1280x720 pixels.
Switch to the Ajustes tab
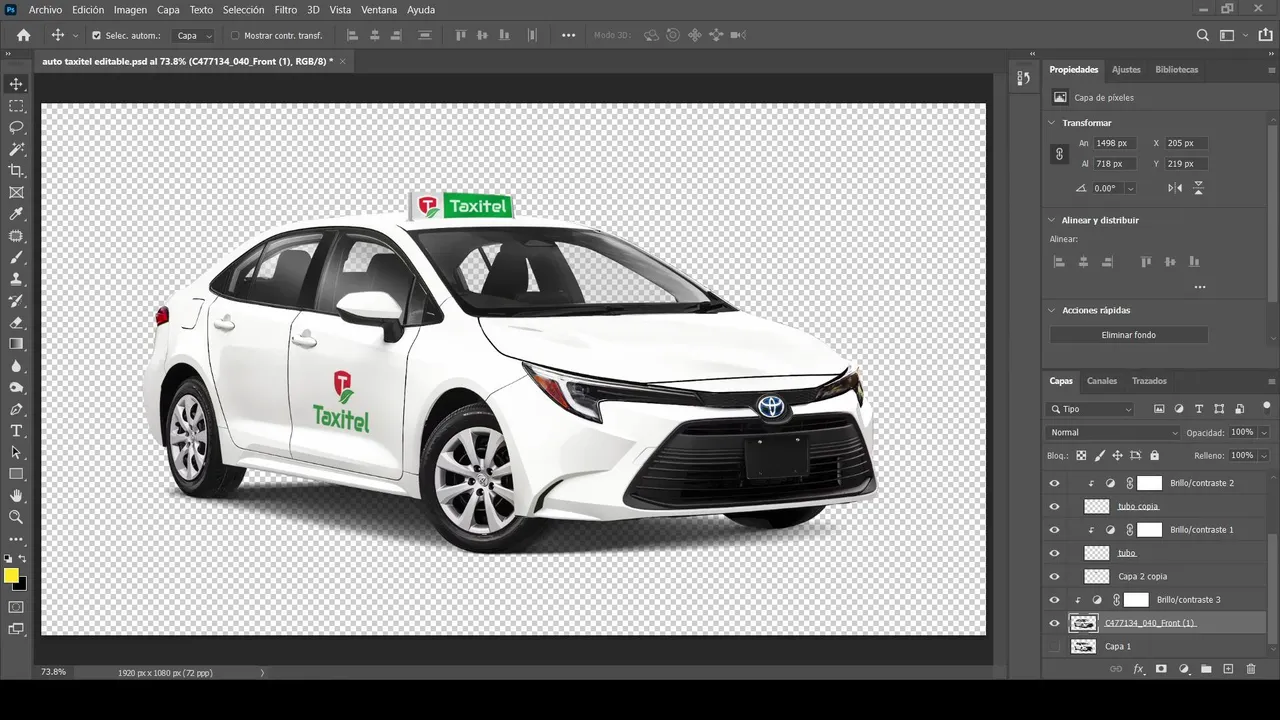coord(1126,70)
